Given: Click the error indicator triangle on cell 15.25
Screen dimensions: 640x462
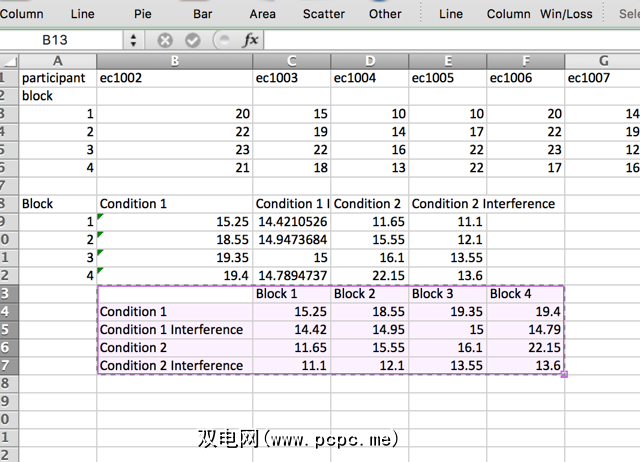Looking at the screenshot, I should (x=101, y=217).
